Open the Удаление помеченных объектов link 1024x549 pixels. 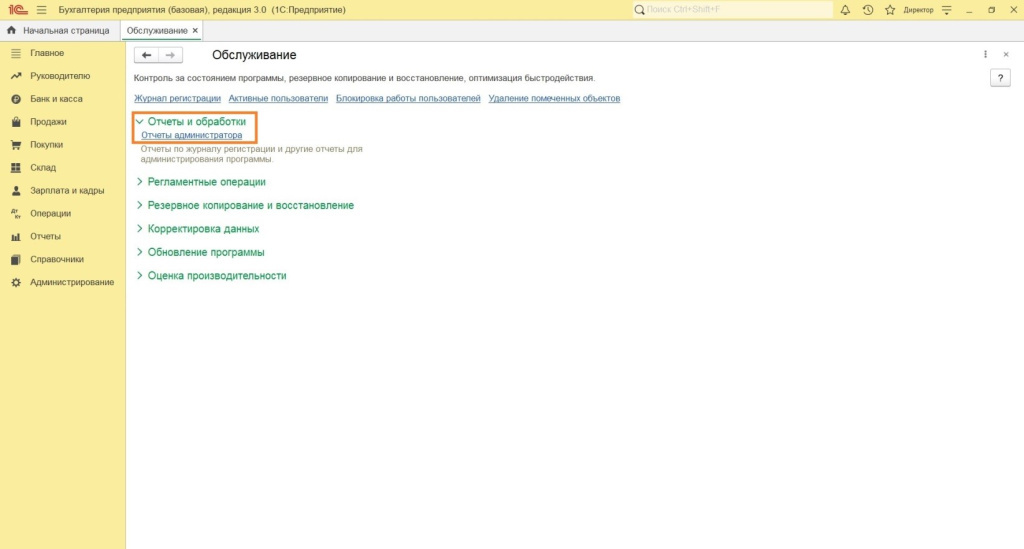[554, 98]
